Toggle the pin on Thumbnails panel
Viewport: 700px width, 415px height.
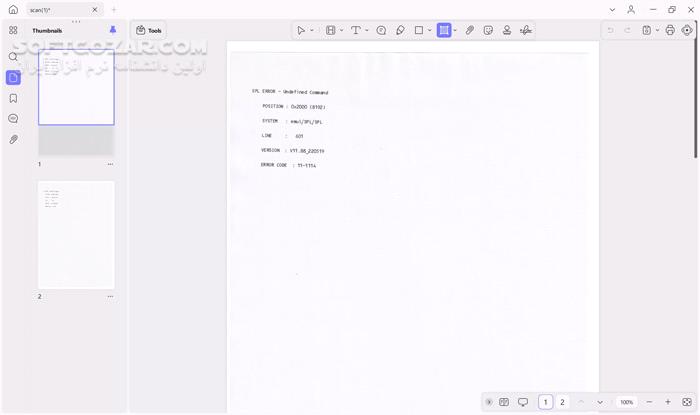(112, 30)
